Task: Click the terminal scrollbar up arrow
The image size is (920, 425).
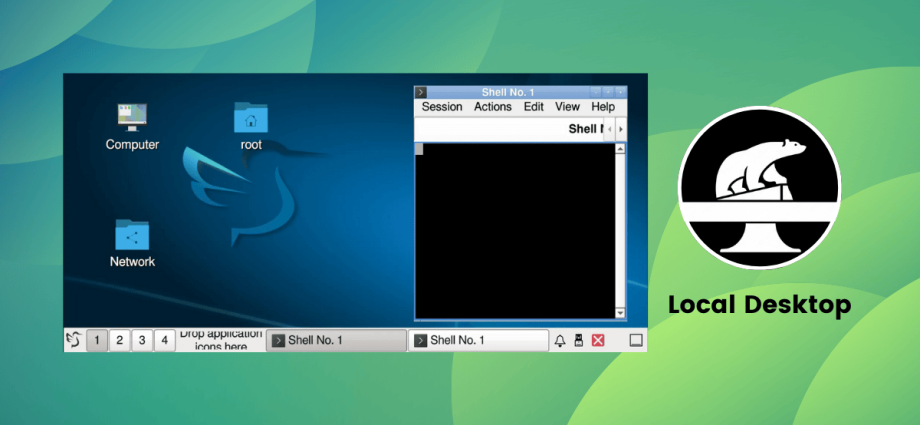Action: (x=620, y=149)
